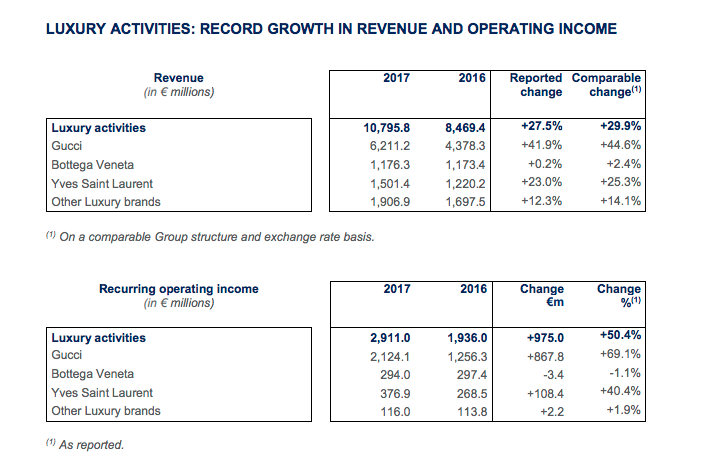
Task: Click the comparable change +2.4%
Action: 624,164
